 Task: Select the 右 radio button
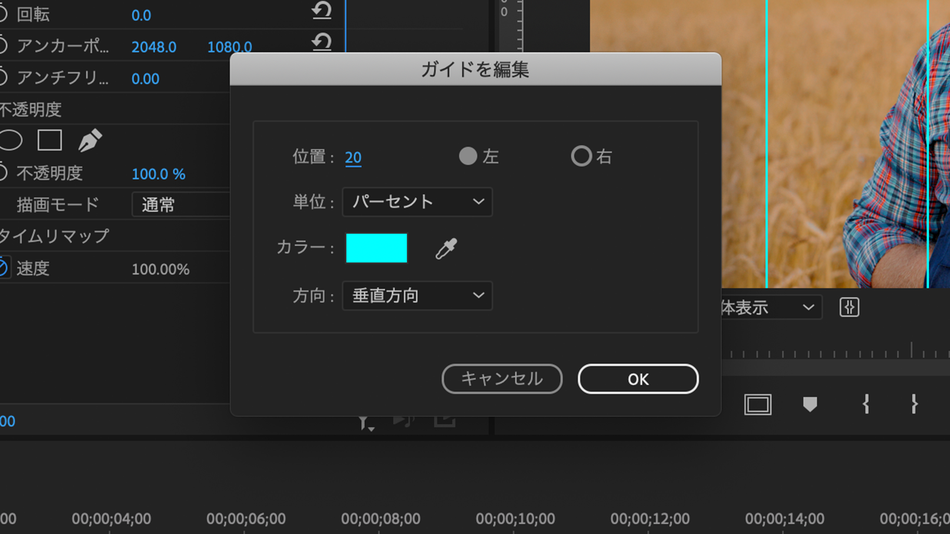coord(581,156)
